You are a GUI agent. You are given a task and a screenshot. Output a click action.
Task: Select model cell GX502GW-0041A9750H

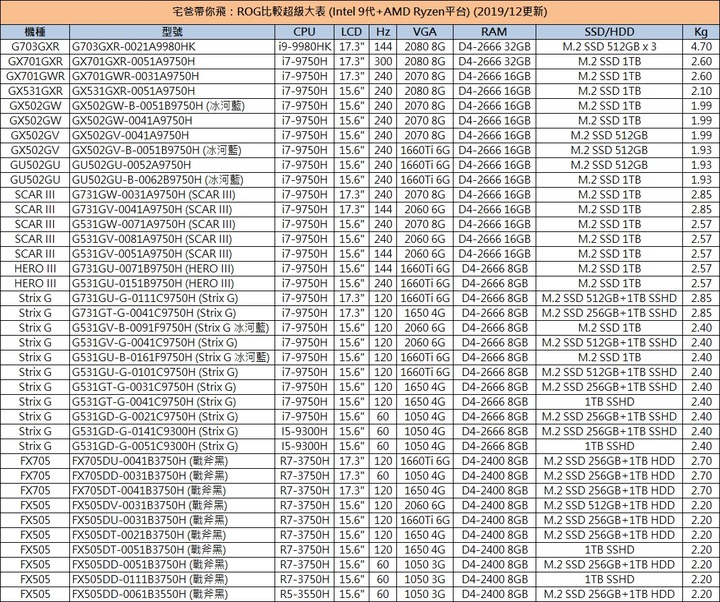click(172, 121)
